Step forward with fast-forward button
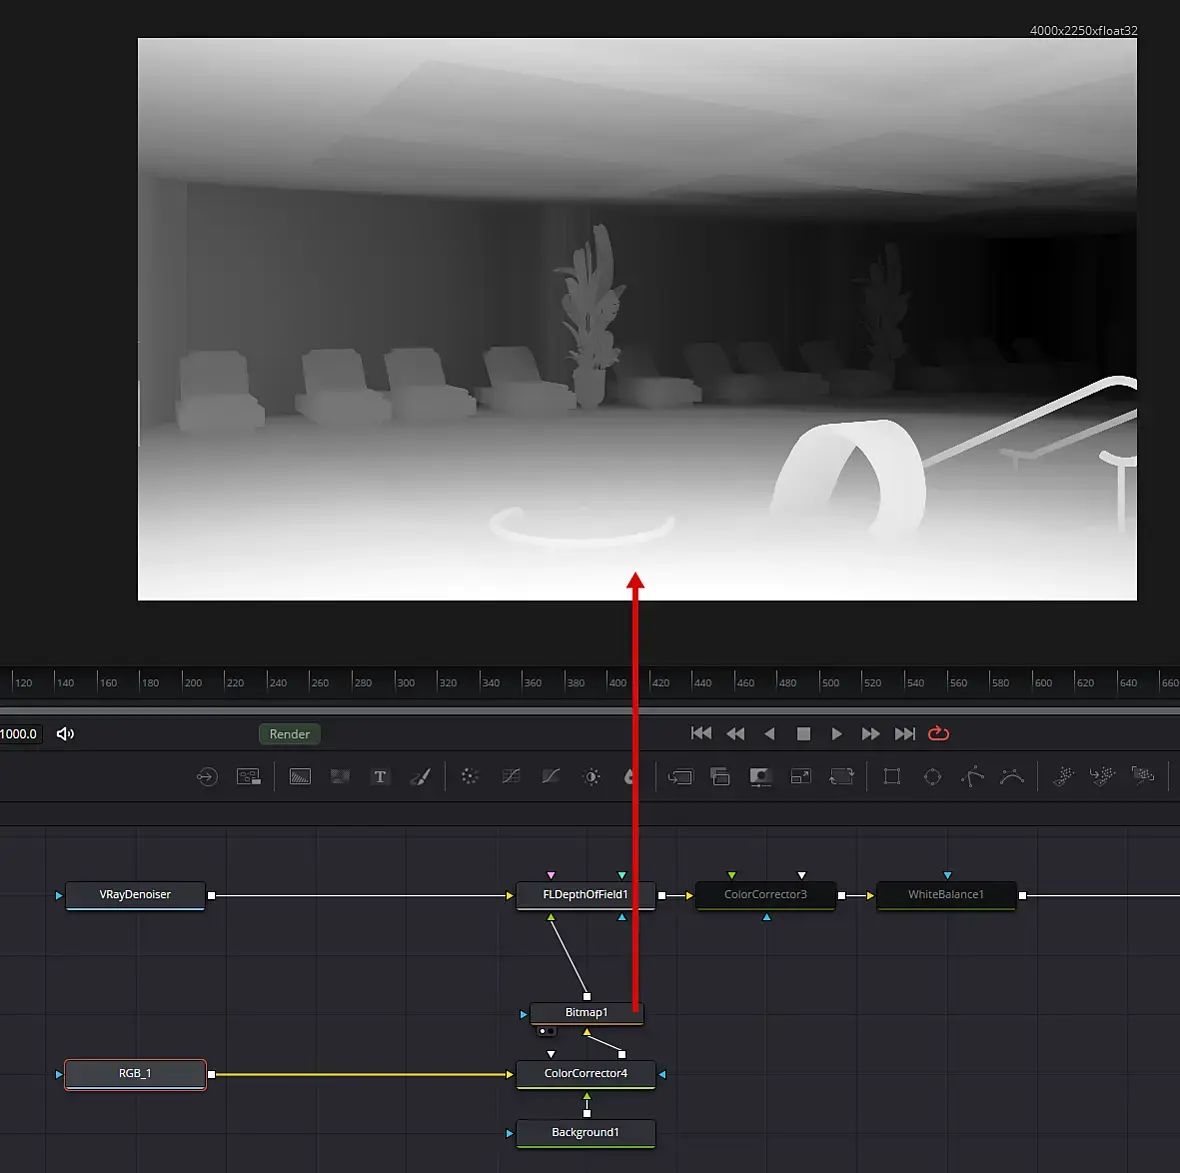This screenshot has height=1173, width=1180. pos(871,734)
